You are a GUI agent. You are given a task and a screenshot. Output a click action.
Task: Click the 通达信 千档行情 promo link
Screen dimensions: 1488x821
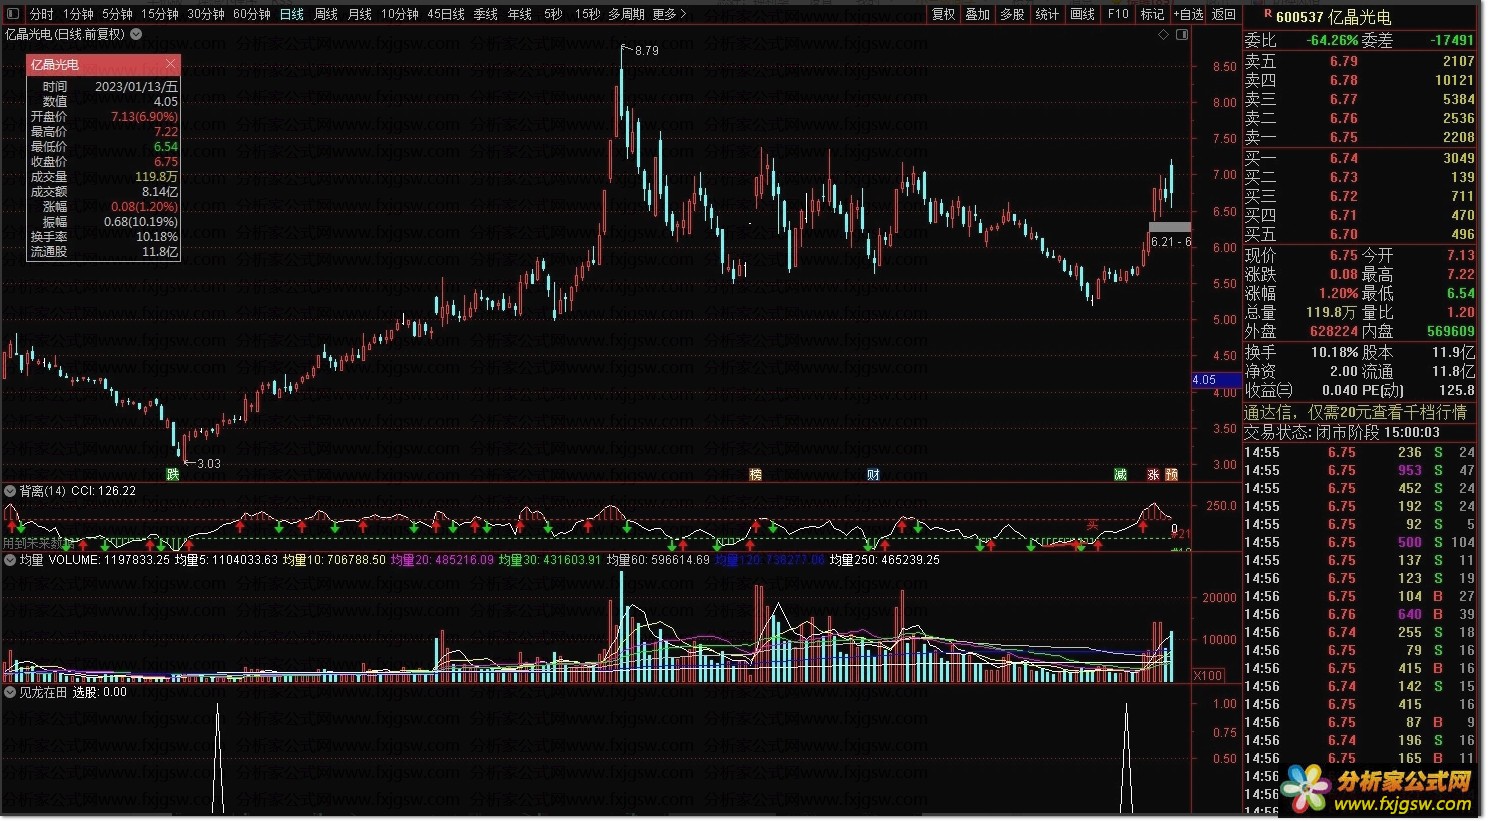click(1355, 412)
